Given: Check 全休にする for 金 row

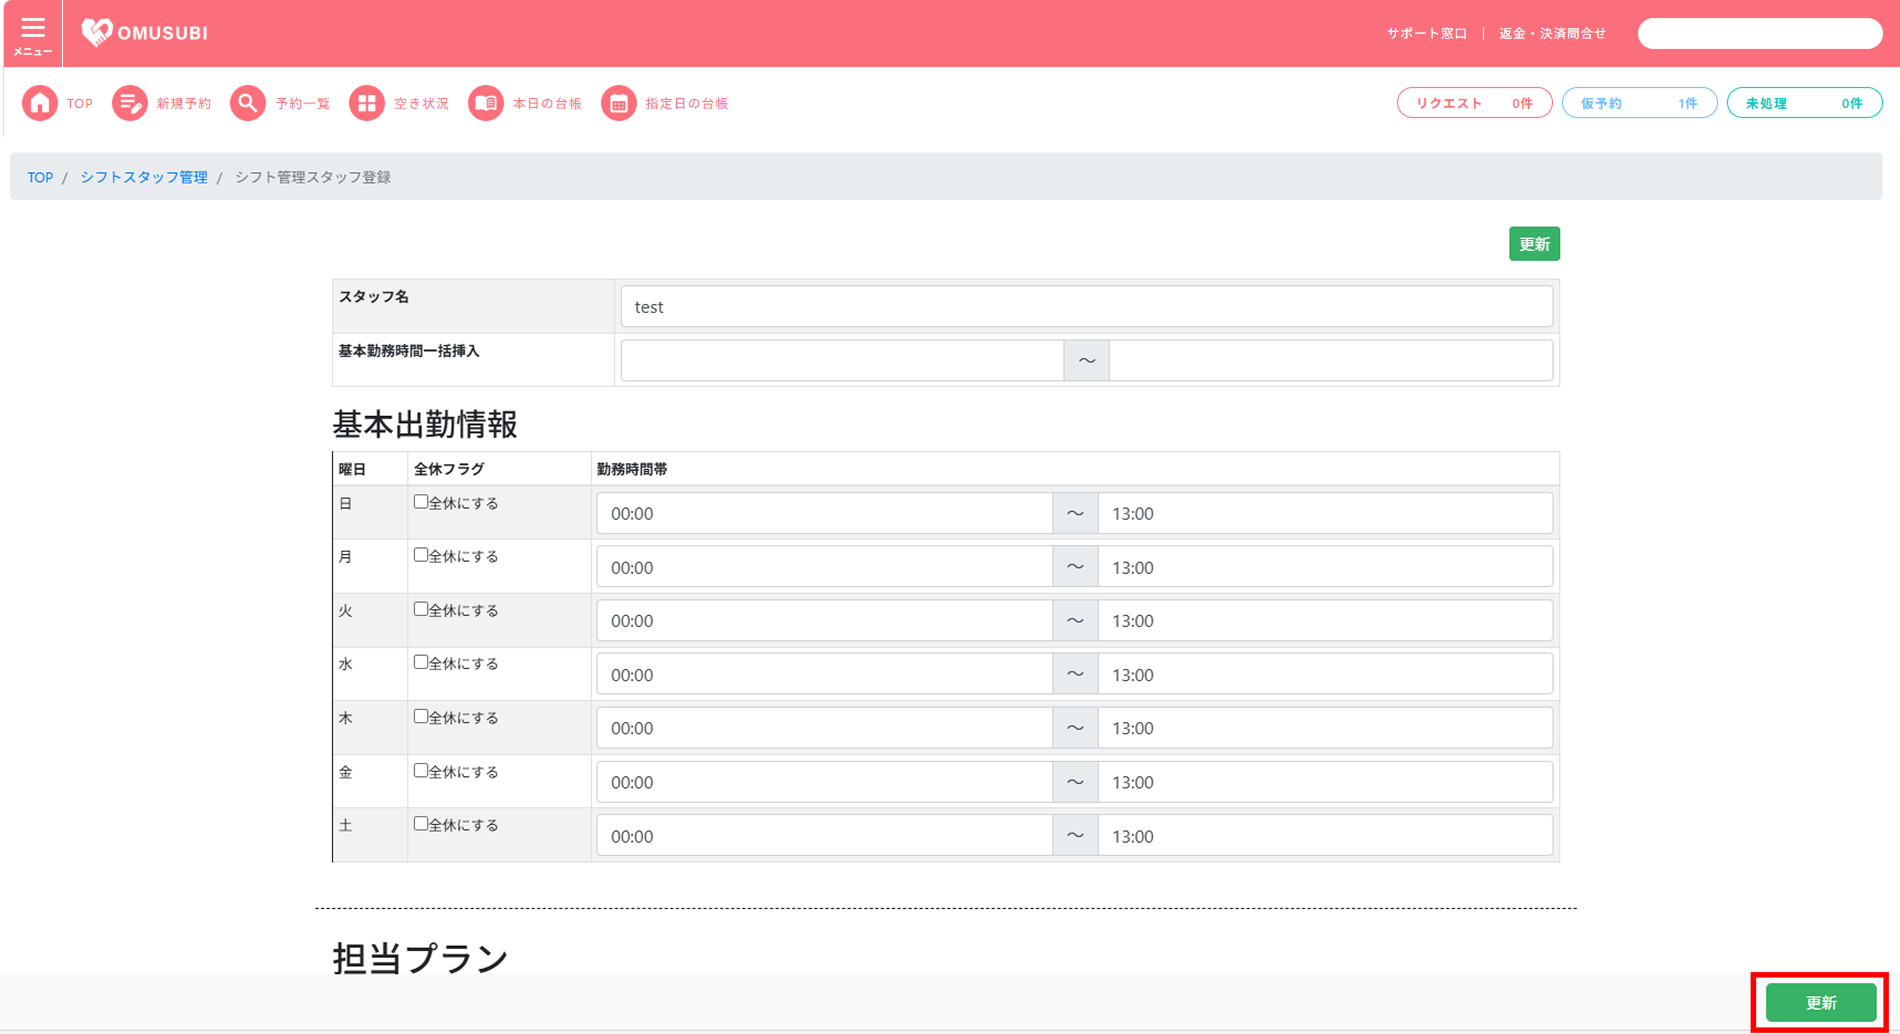Looking at the screenshot, I should click(421, 770).
